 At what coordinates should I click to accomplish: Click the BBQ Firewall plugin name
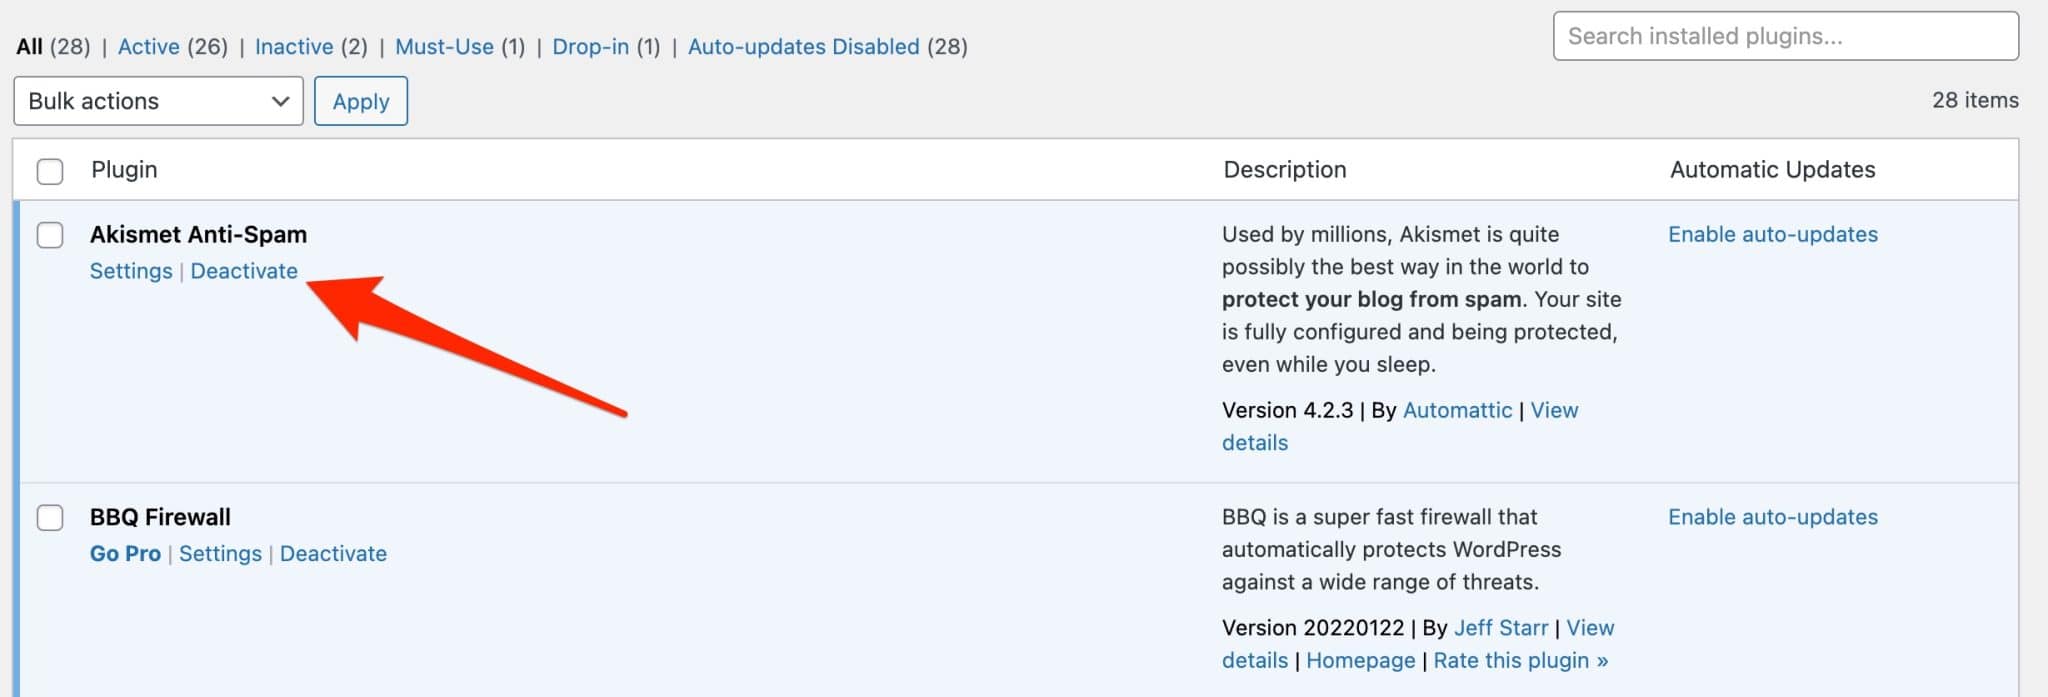coord(160,517)
